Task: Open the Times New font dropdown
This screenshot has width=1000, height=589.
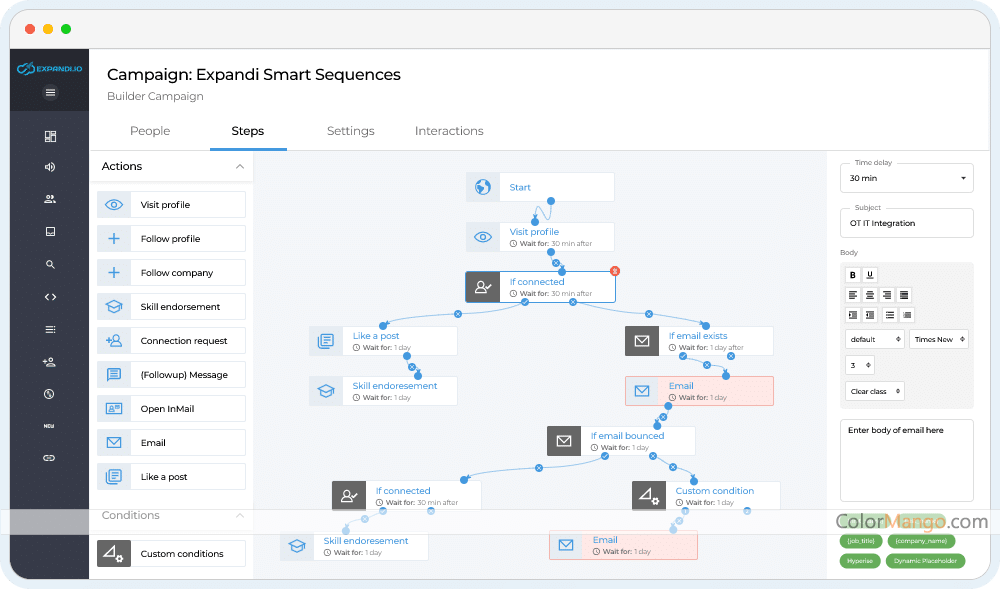Action: (939, 340)
